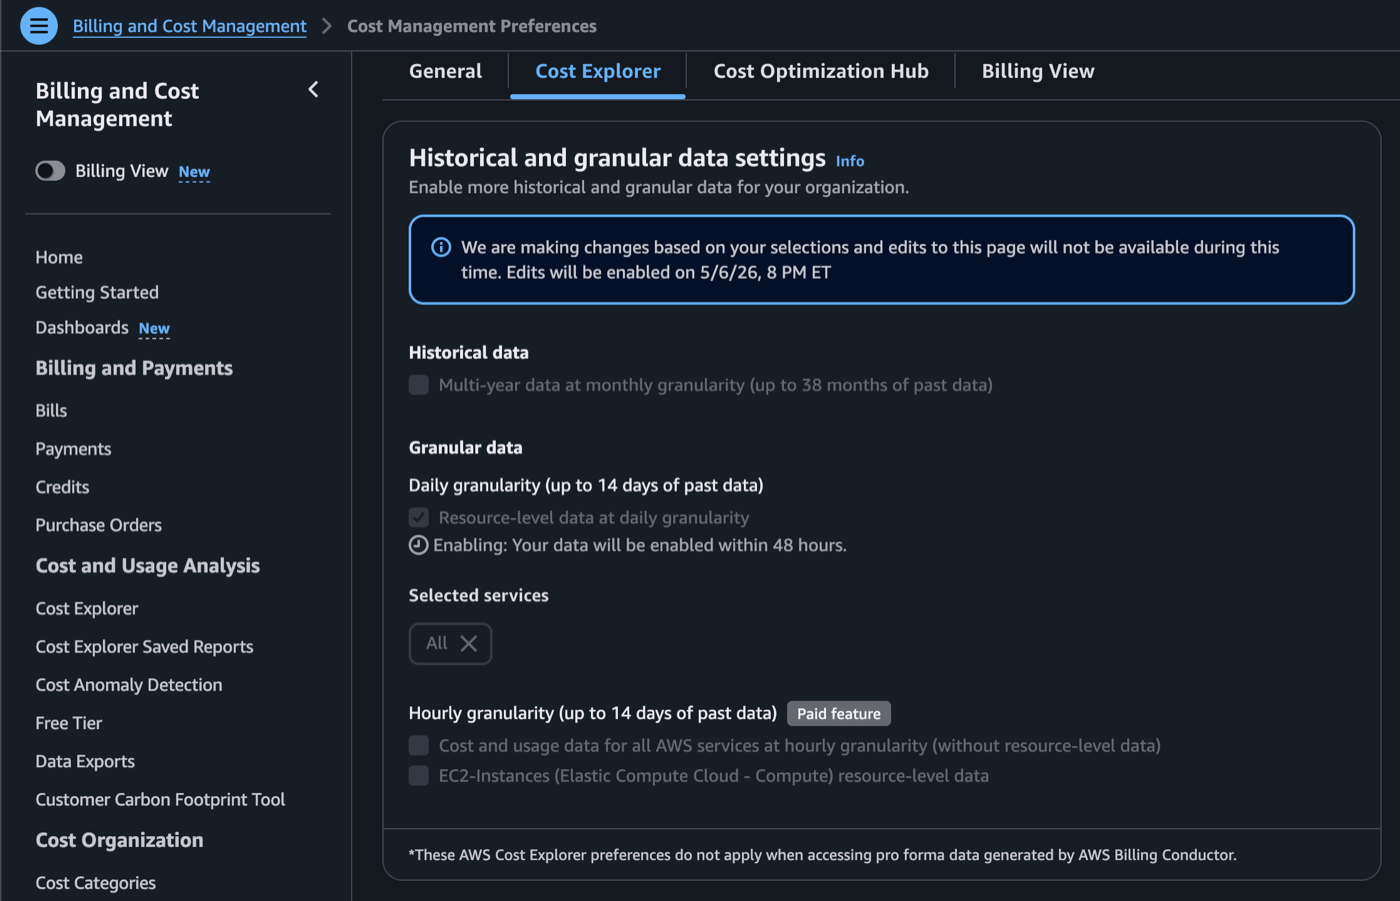Screen dimensions: 1400x901
Task: Open the Bills page
Action: point(51,411)
